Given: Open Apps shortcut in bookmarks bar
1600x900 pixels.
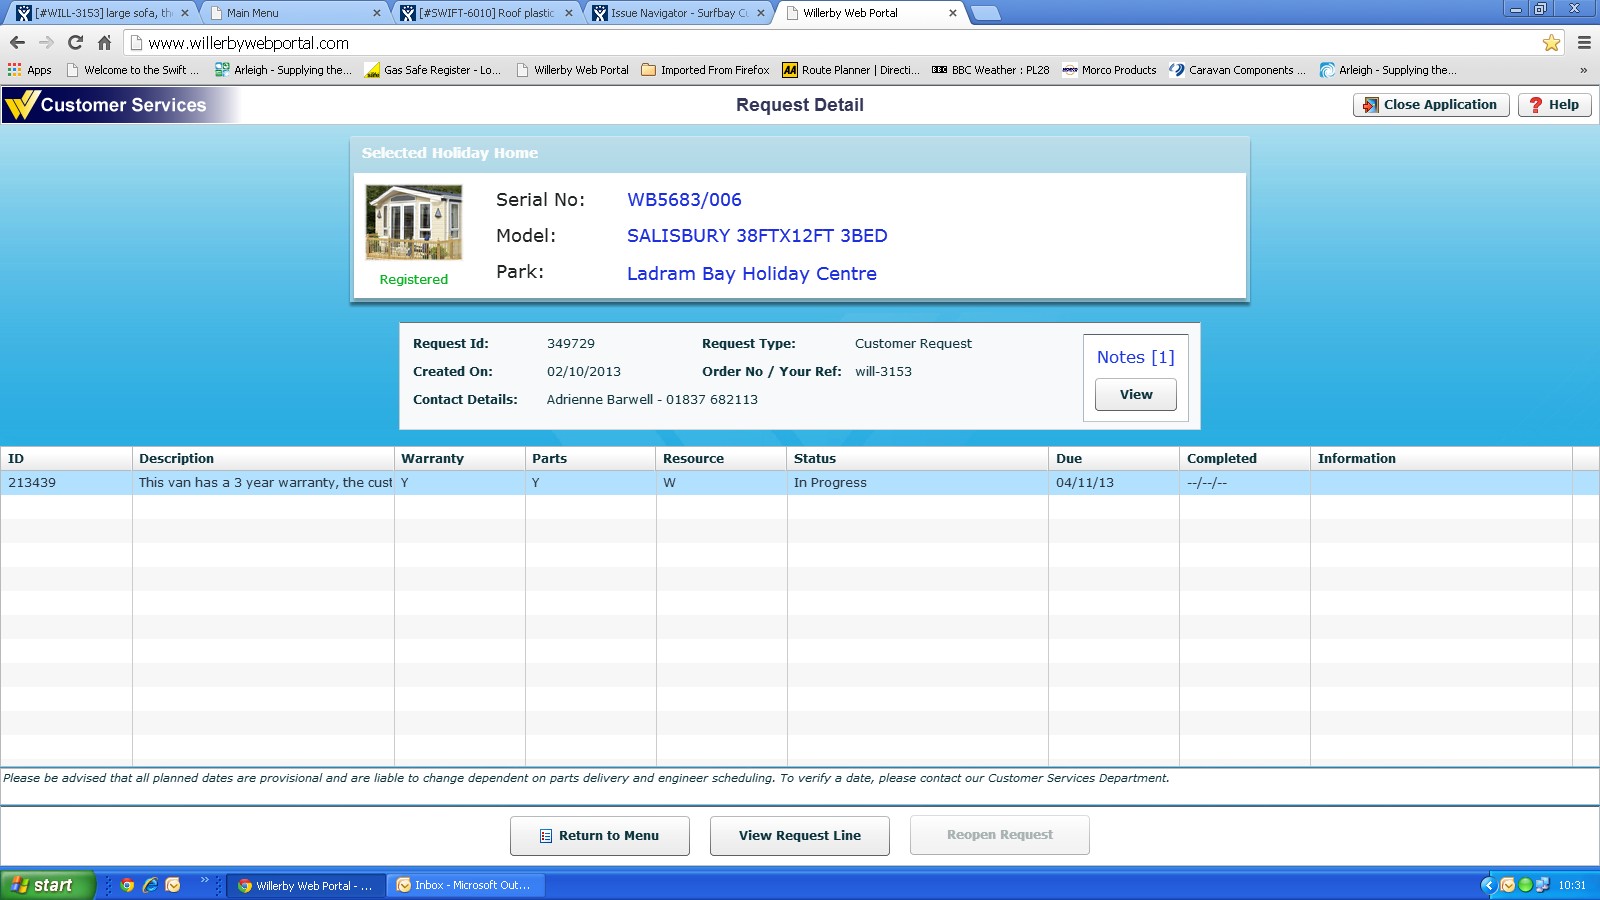Looking at the screenshot, I should (30, 70).
